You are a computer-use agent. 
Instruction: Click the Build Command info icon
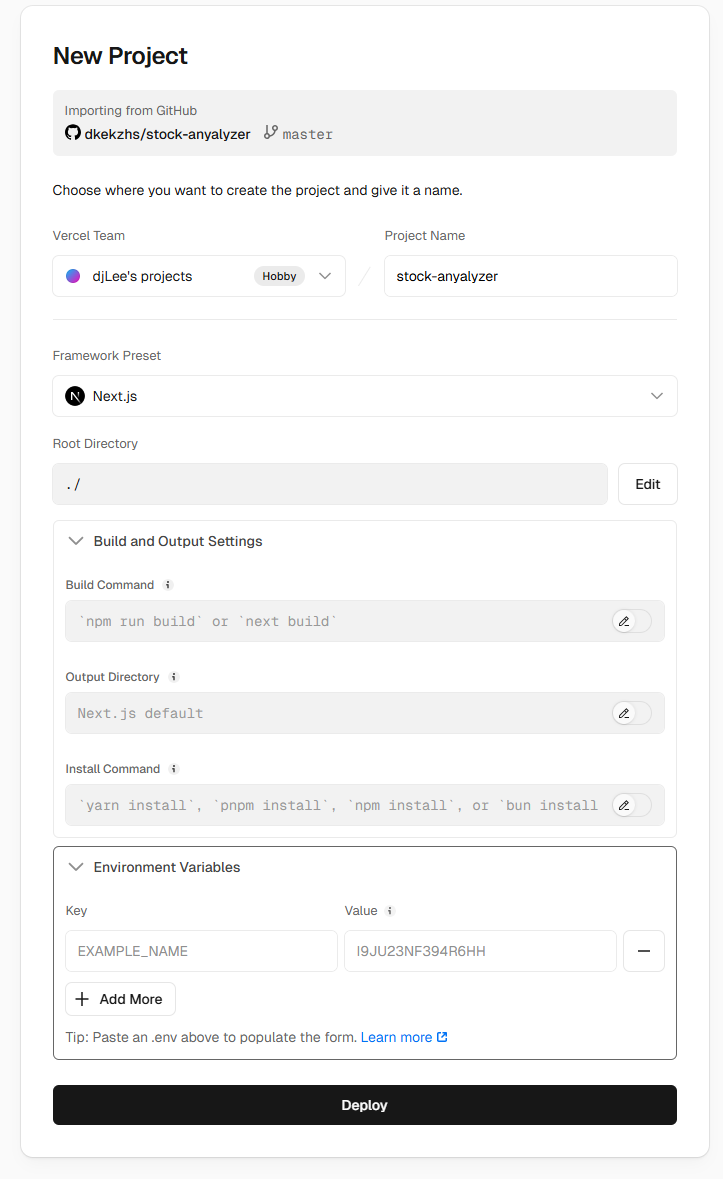(x=168, y=585)
